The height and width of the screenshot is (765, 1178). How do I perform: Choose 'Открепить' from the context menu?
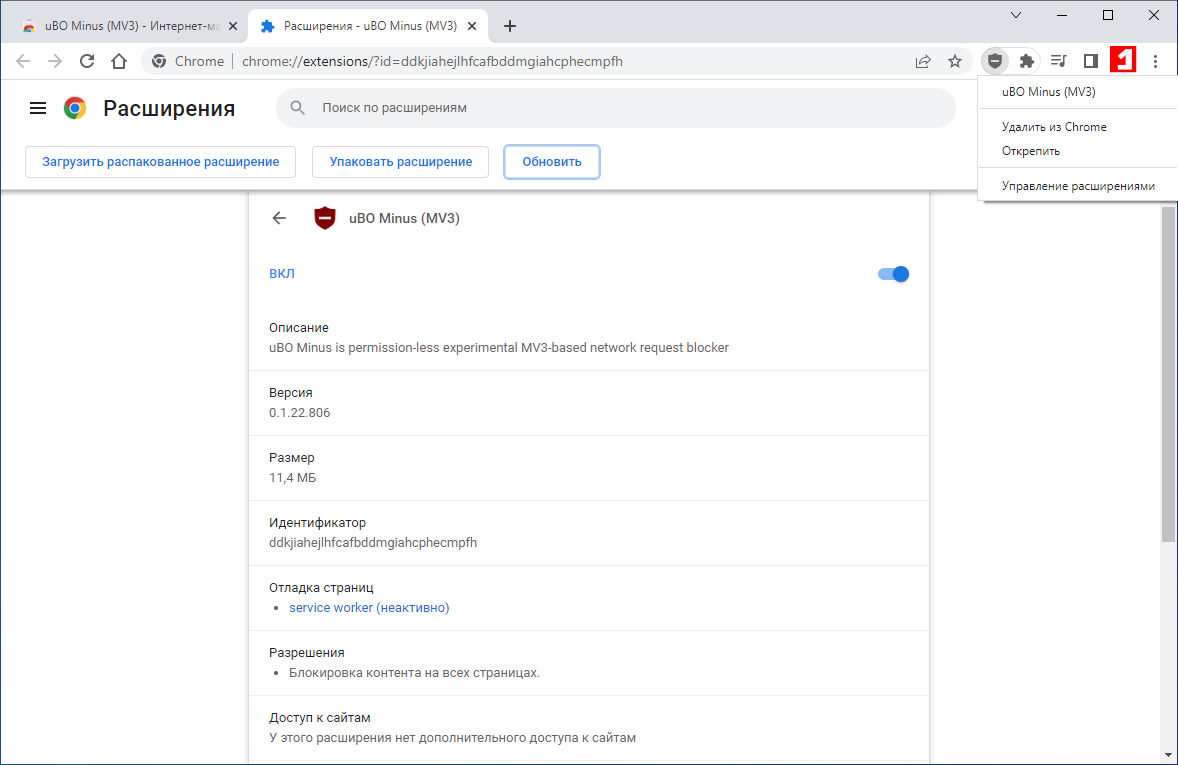(1031, 151)
